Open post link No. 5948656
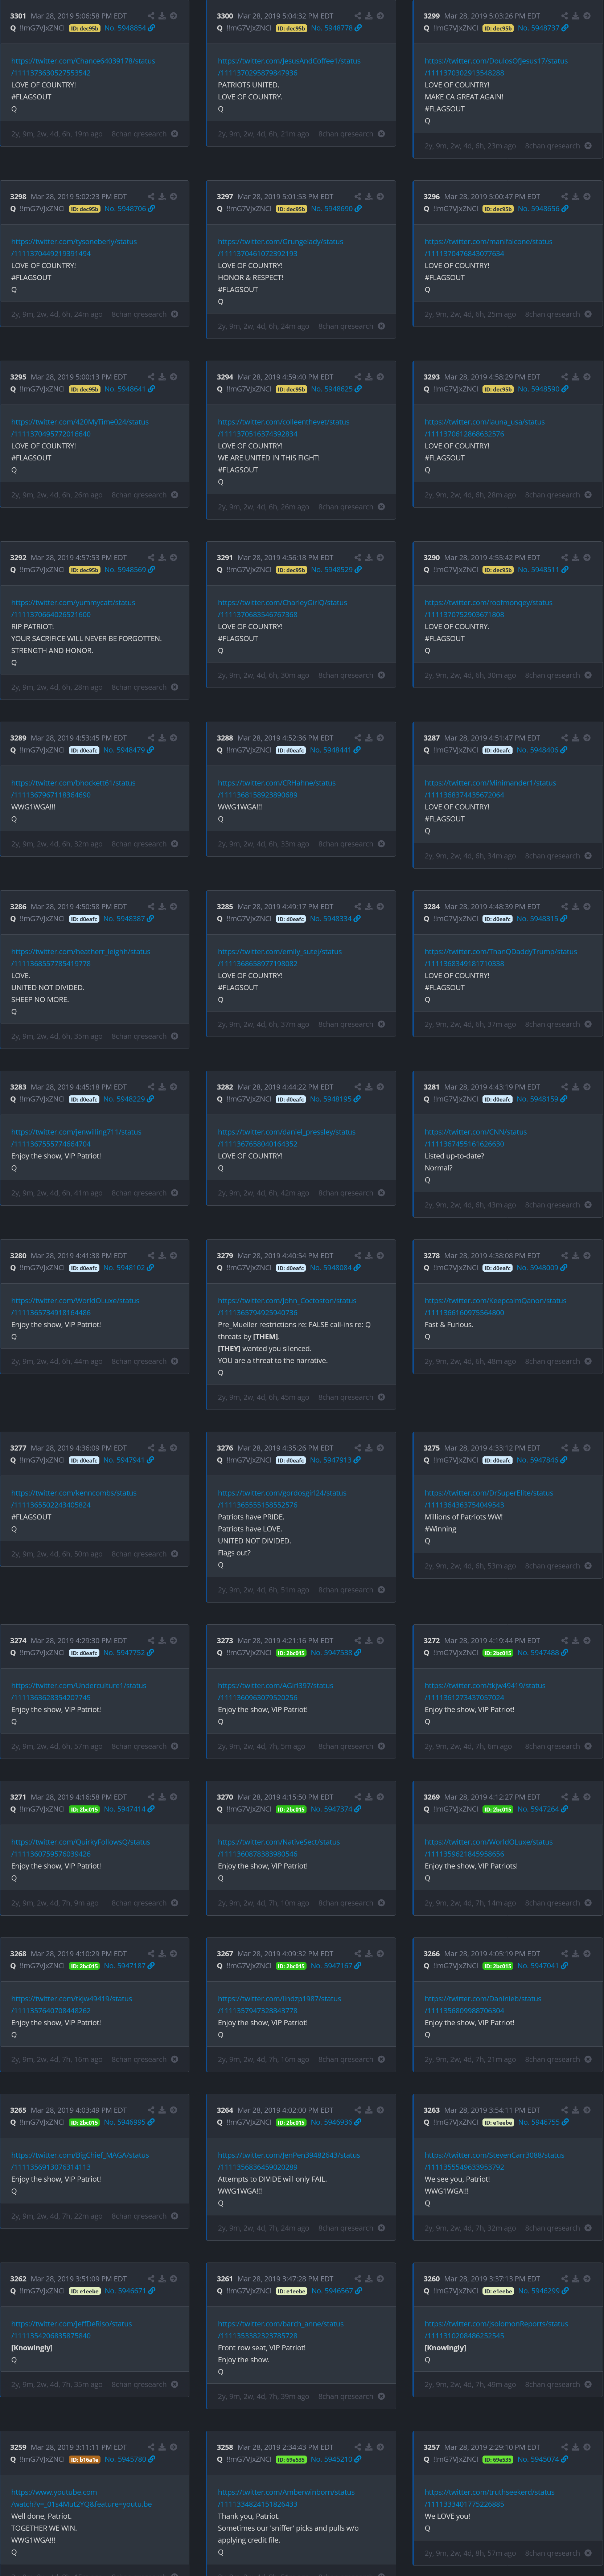The image size is (604, 2576). (539, 209)
